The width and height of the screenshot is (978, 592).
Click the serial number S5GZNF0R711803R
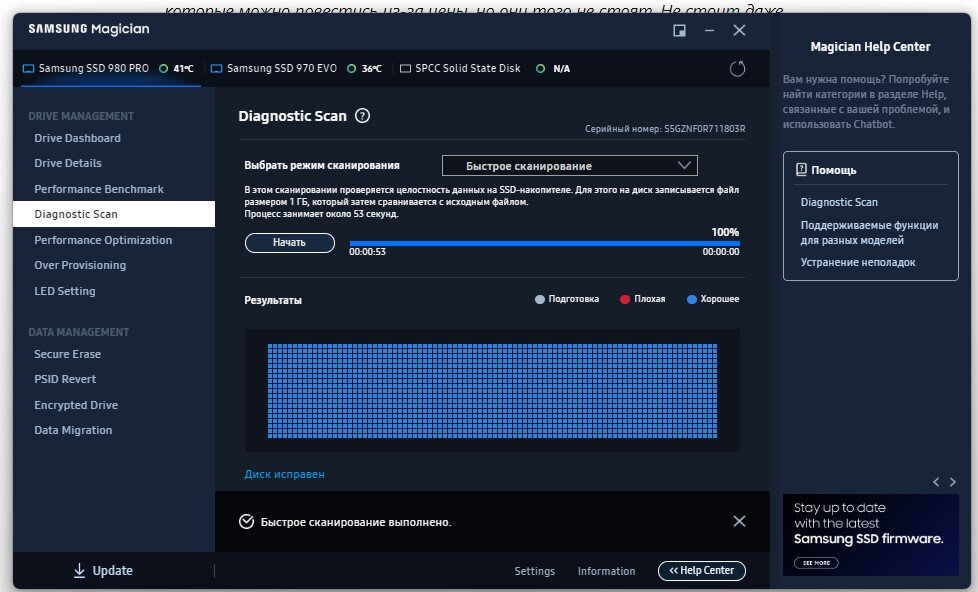point(704,129)
